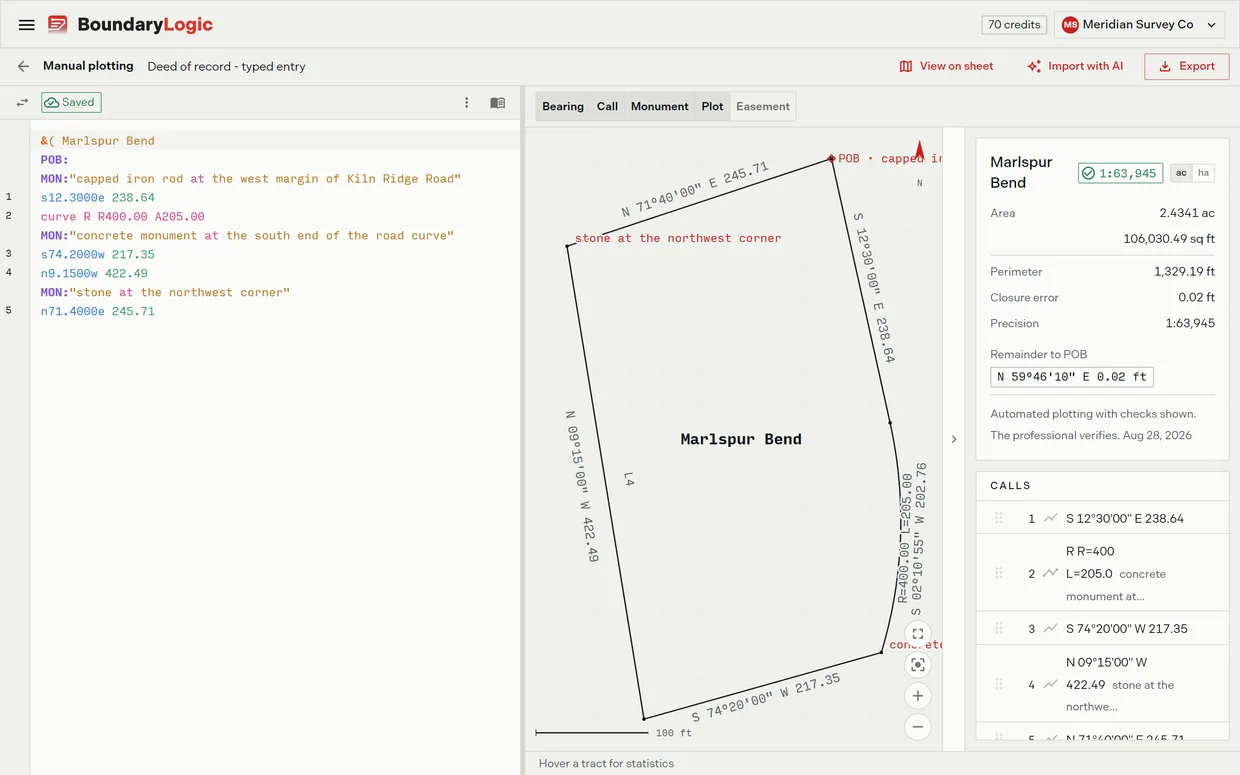Click the line type icon of call 1

[1050, 518]
